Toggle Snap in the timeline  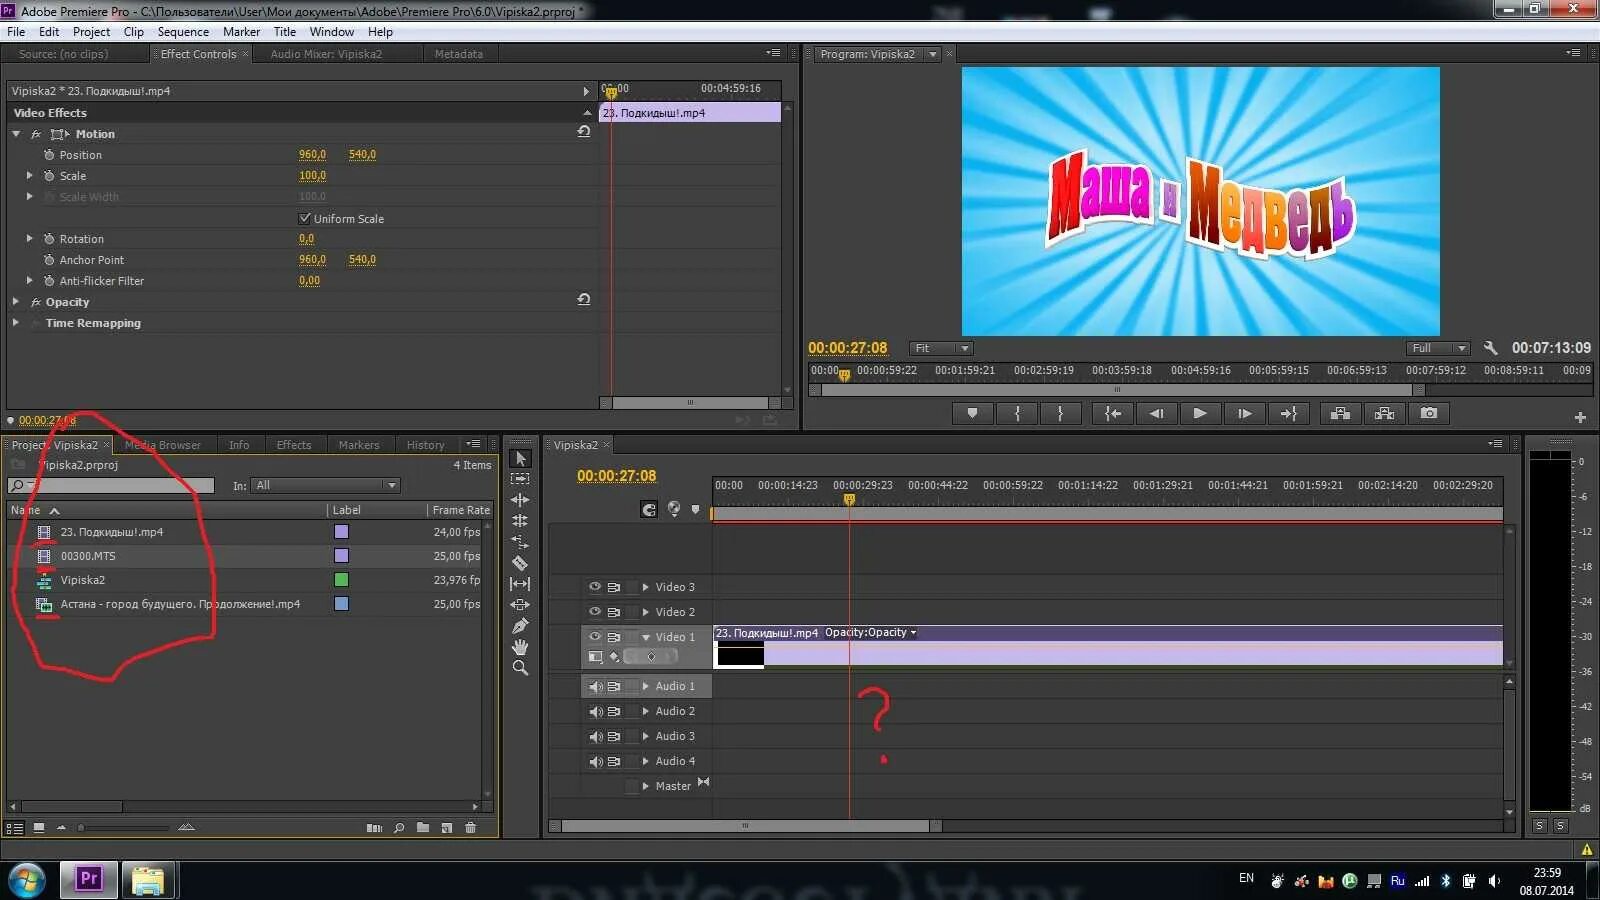coord(649,510)
